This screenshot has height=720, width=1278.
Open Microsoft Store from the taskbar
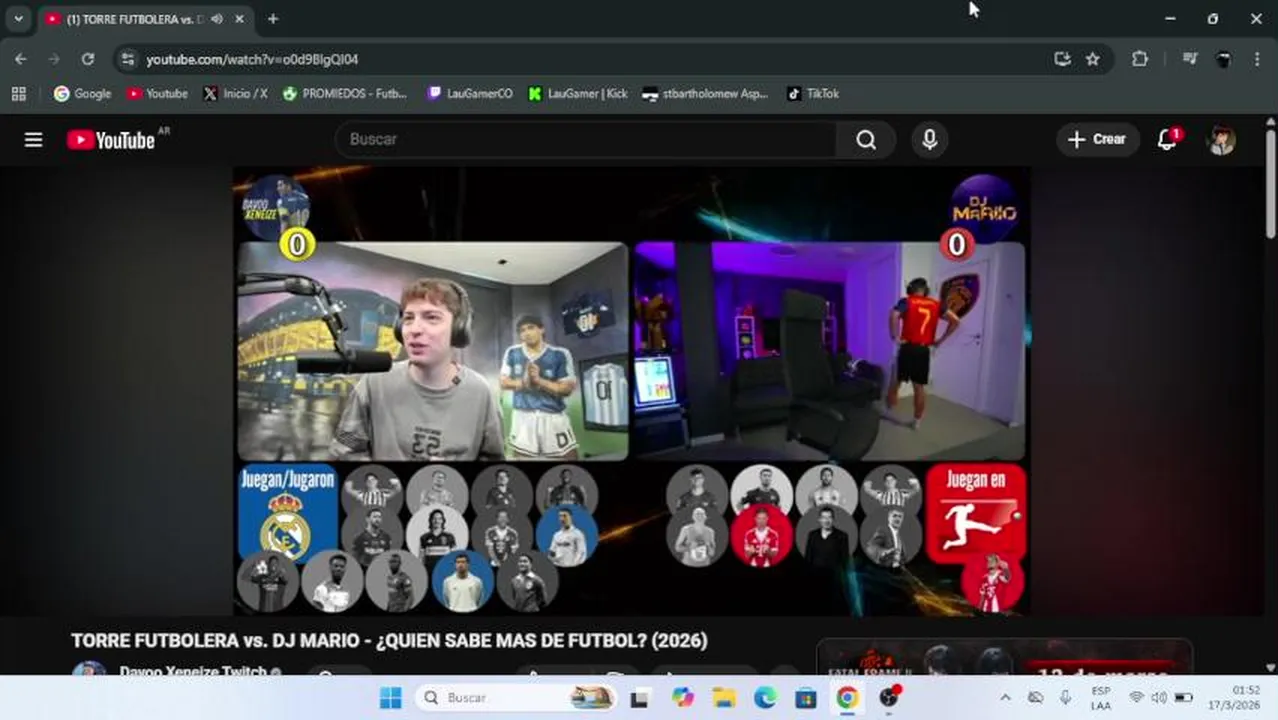pyautogui.click(x=806, y=698)
